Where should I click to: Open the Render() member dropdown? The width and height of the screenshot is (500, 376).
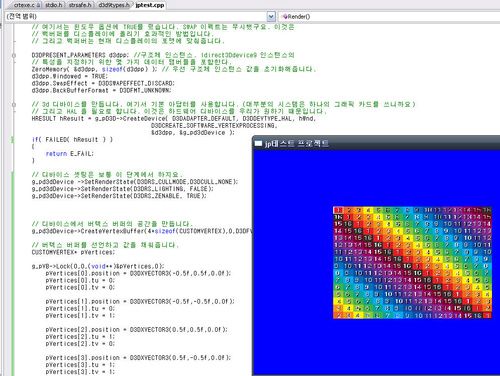click(389, 16)
